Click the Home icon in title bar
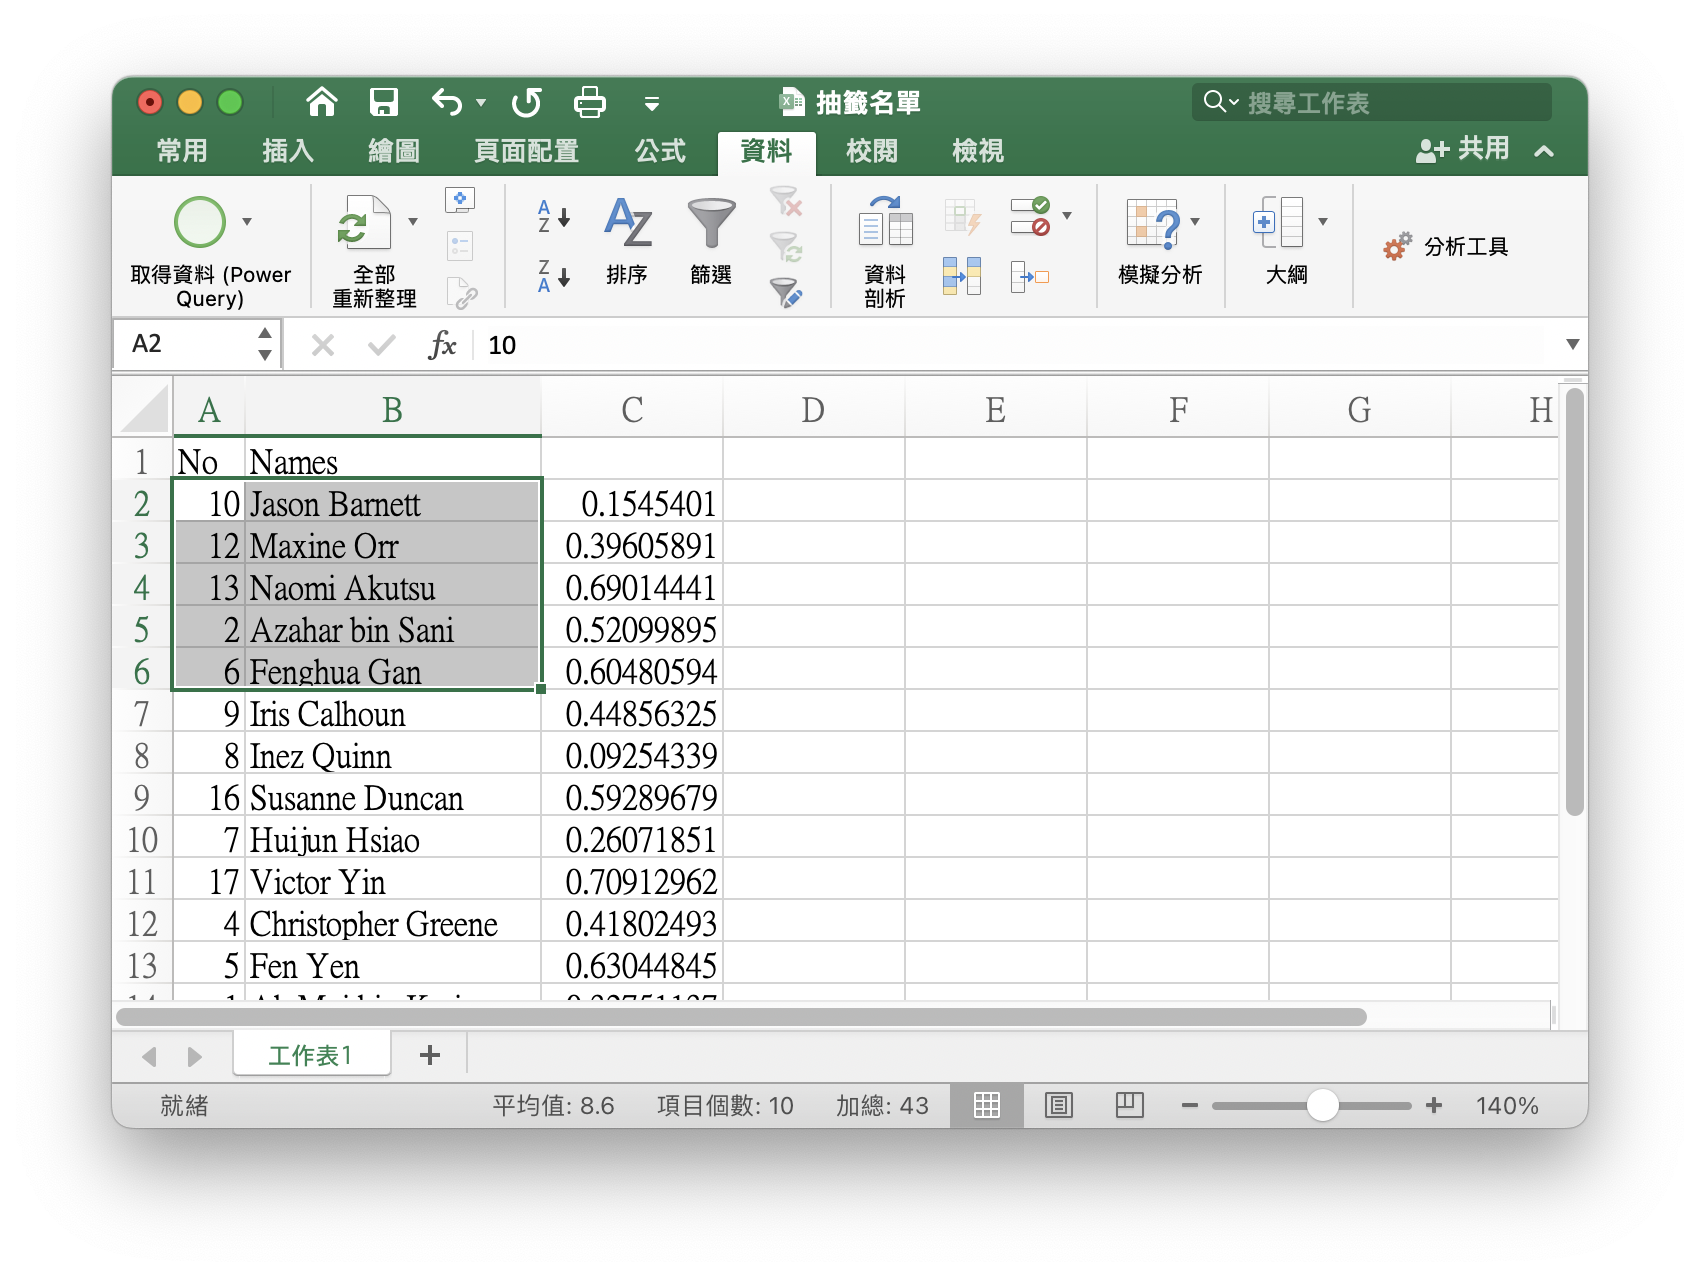Screen dimensions: 1700x1276 [x=321, y=102]
